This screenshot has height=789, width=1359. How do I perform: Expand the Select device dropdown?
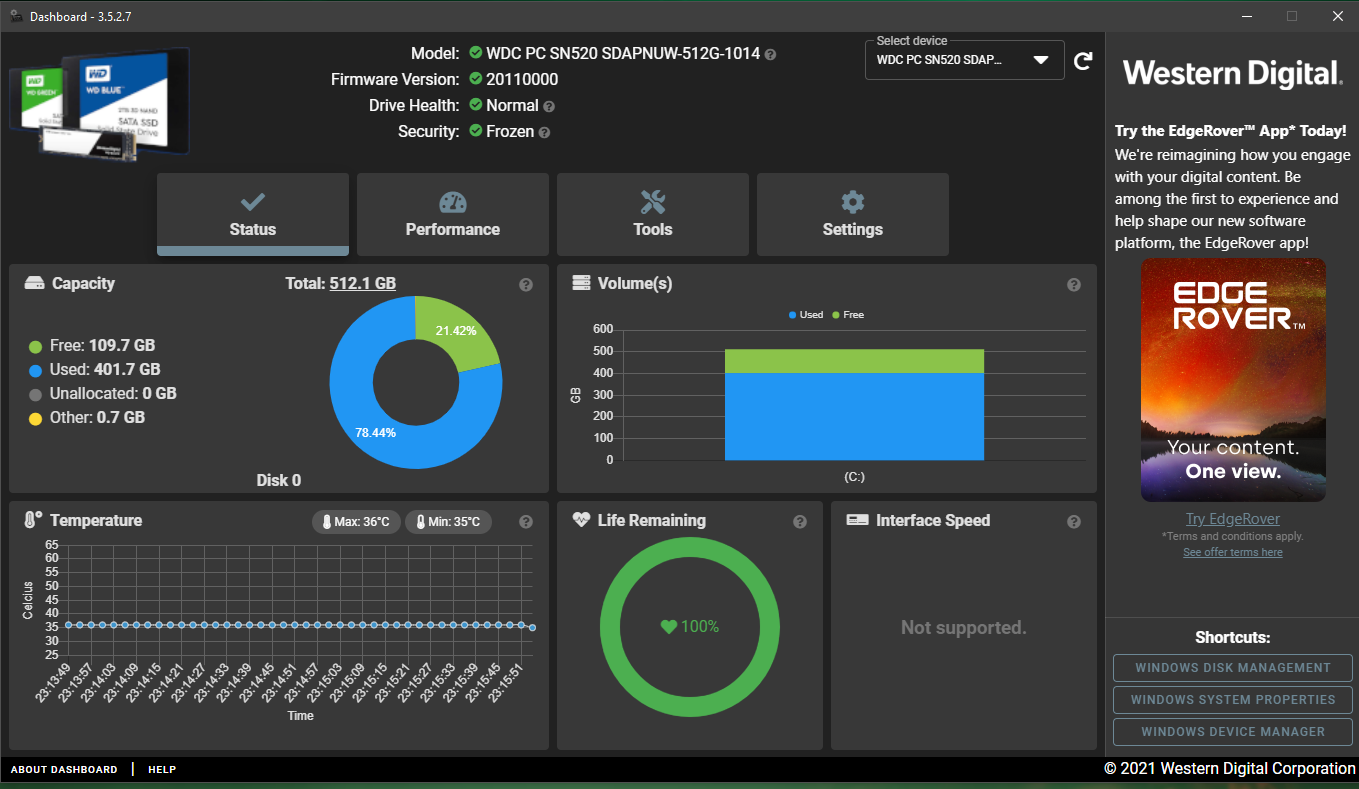click(x=964, y=60)
